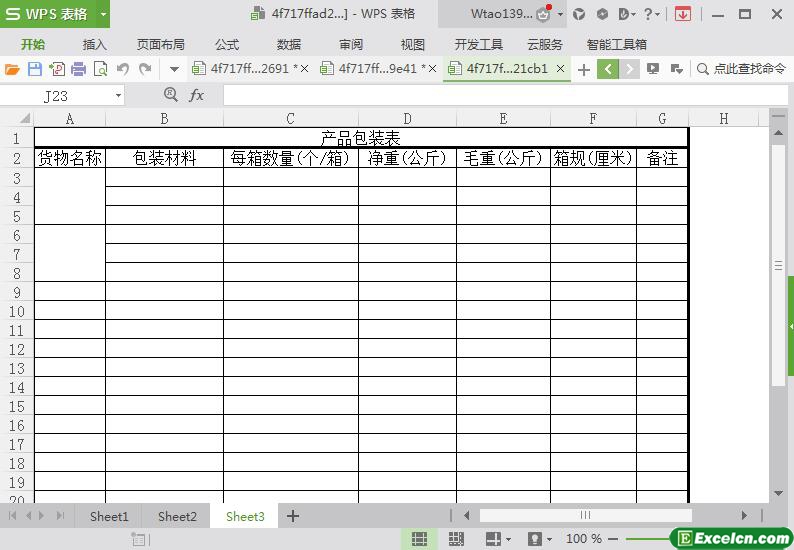Click into the formula bar input
The width and height of the screenshot is (794, 550).
point(505,95)
